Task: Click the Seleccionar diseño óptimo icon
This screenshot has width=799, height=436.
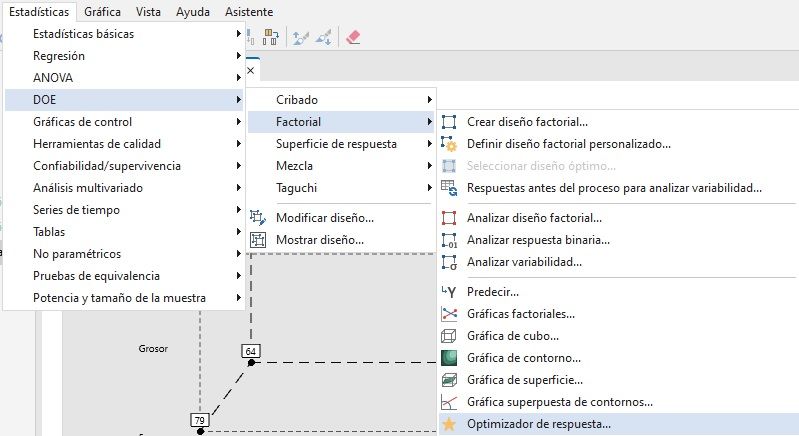Action: pos(449,166)
